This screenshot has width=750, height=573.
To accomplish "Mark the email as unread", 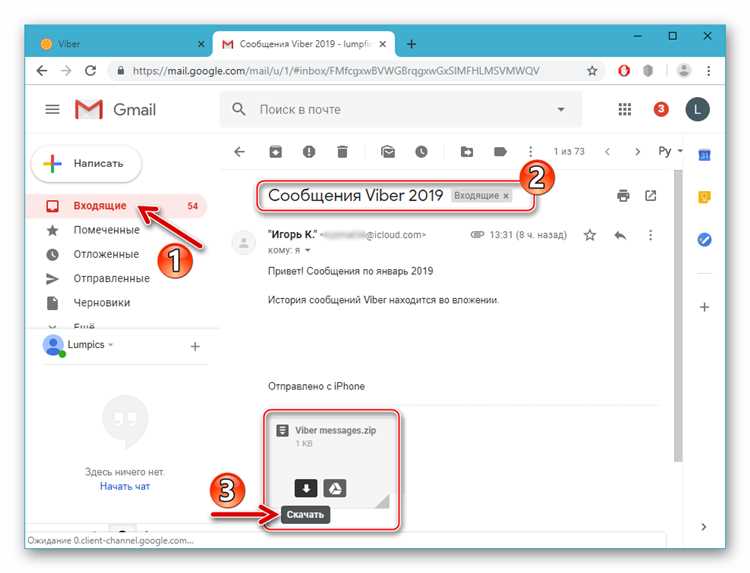I will [x=387, y=152].
